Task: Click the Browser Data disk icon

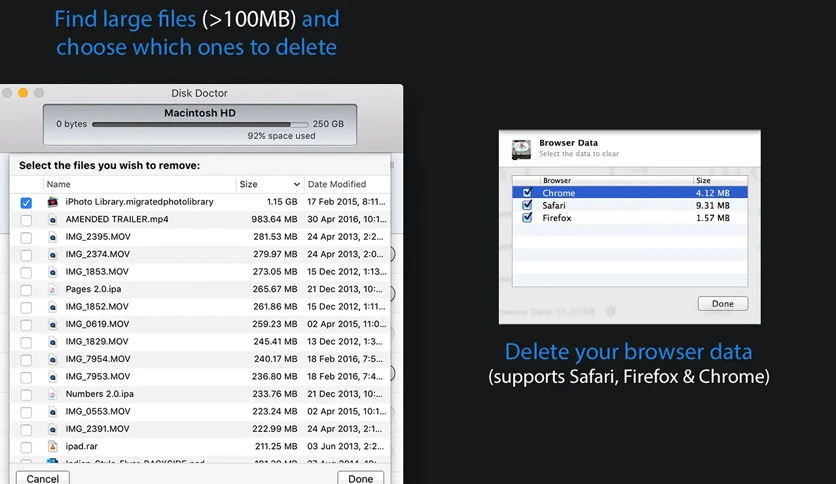Action: (x=521, y=149)
